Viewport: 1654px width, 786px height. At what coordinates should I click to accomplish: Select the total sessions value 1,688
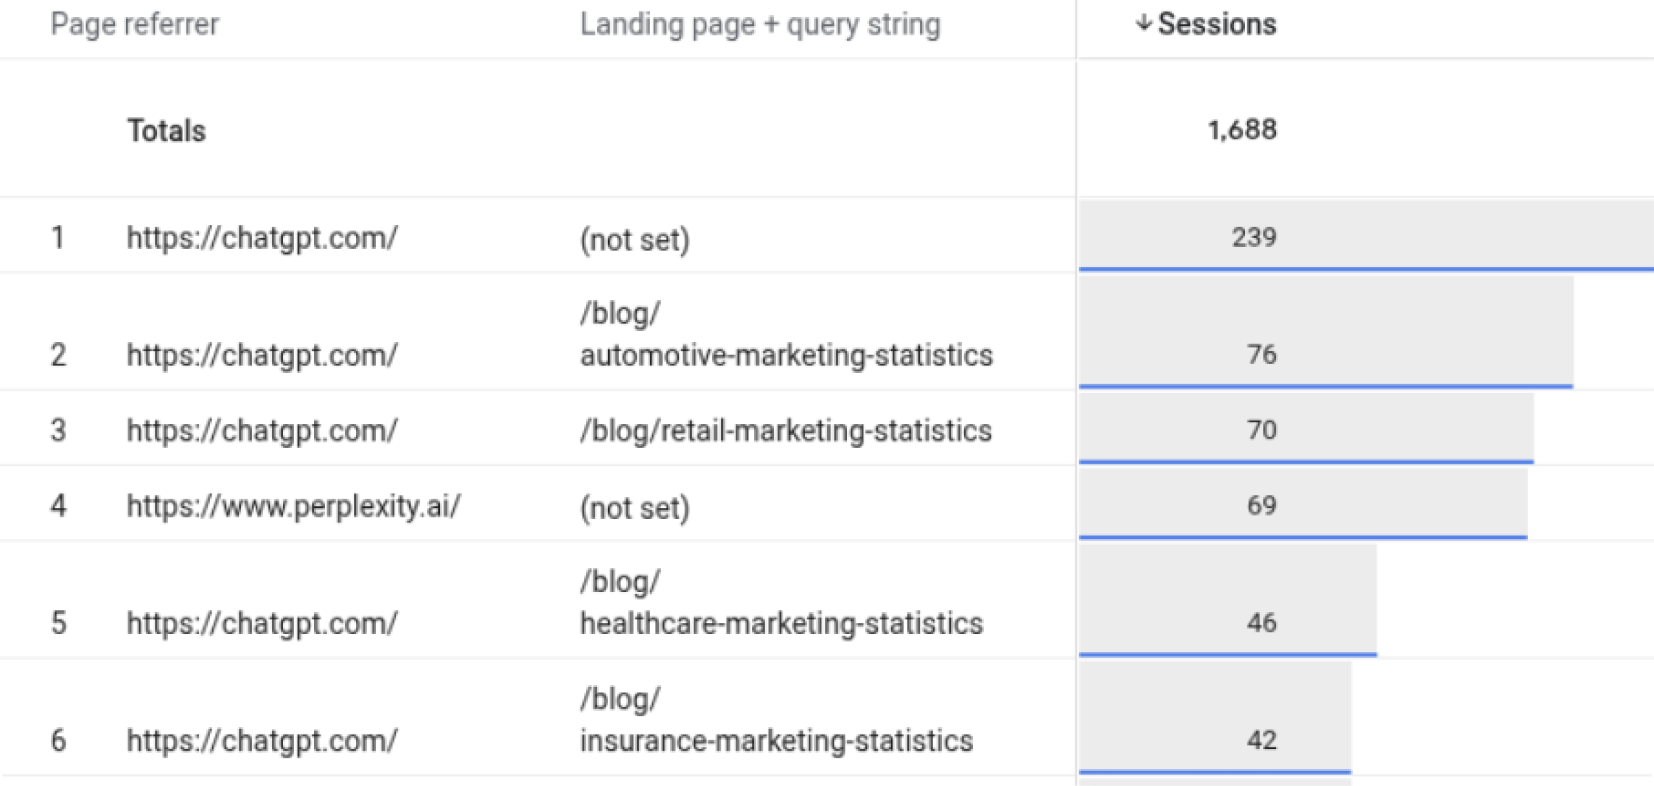pyautogui.click(x=1242, y=129)
